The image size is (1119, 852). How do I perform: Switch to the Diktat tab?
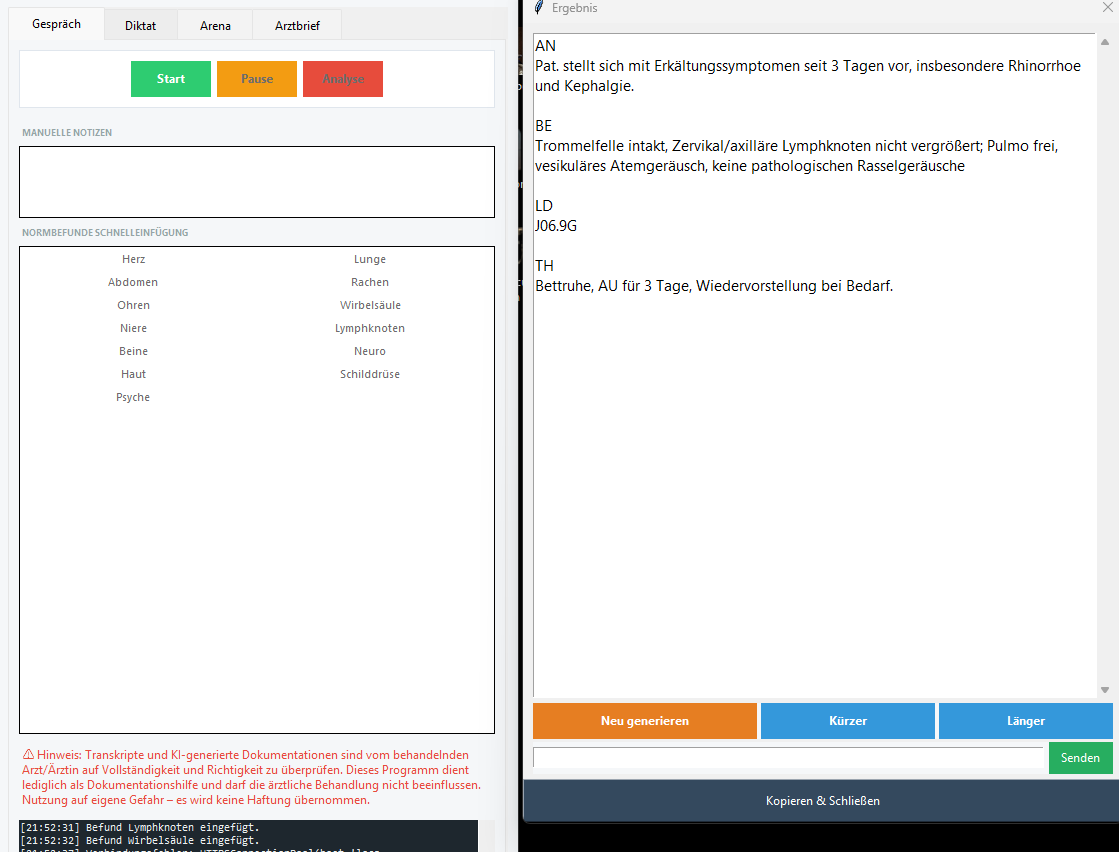point(140,26)
